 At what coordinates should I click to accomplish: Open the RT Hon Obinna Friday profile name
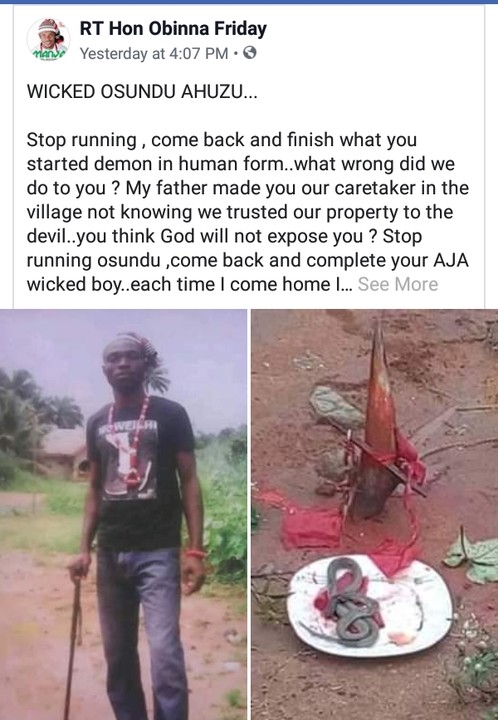(173, 29)
